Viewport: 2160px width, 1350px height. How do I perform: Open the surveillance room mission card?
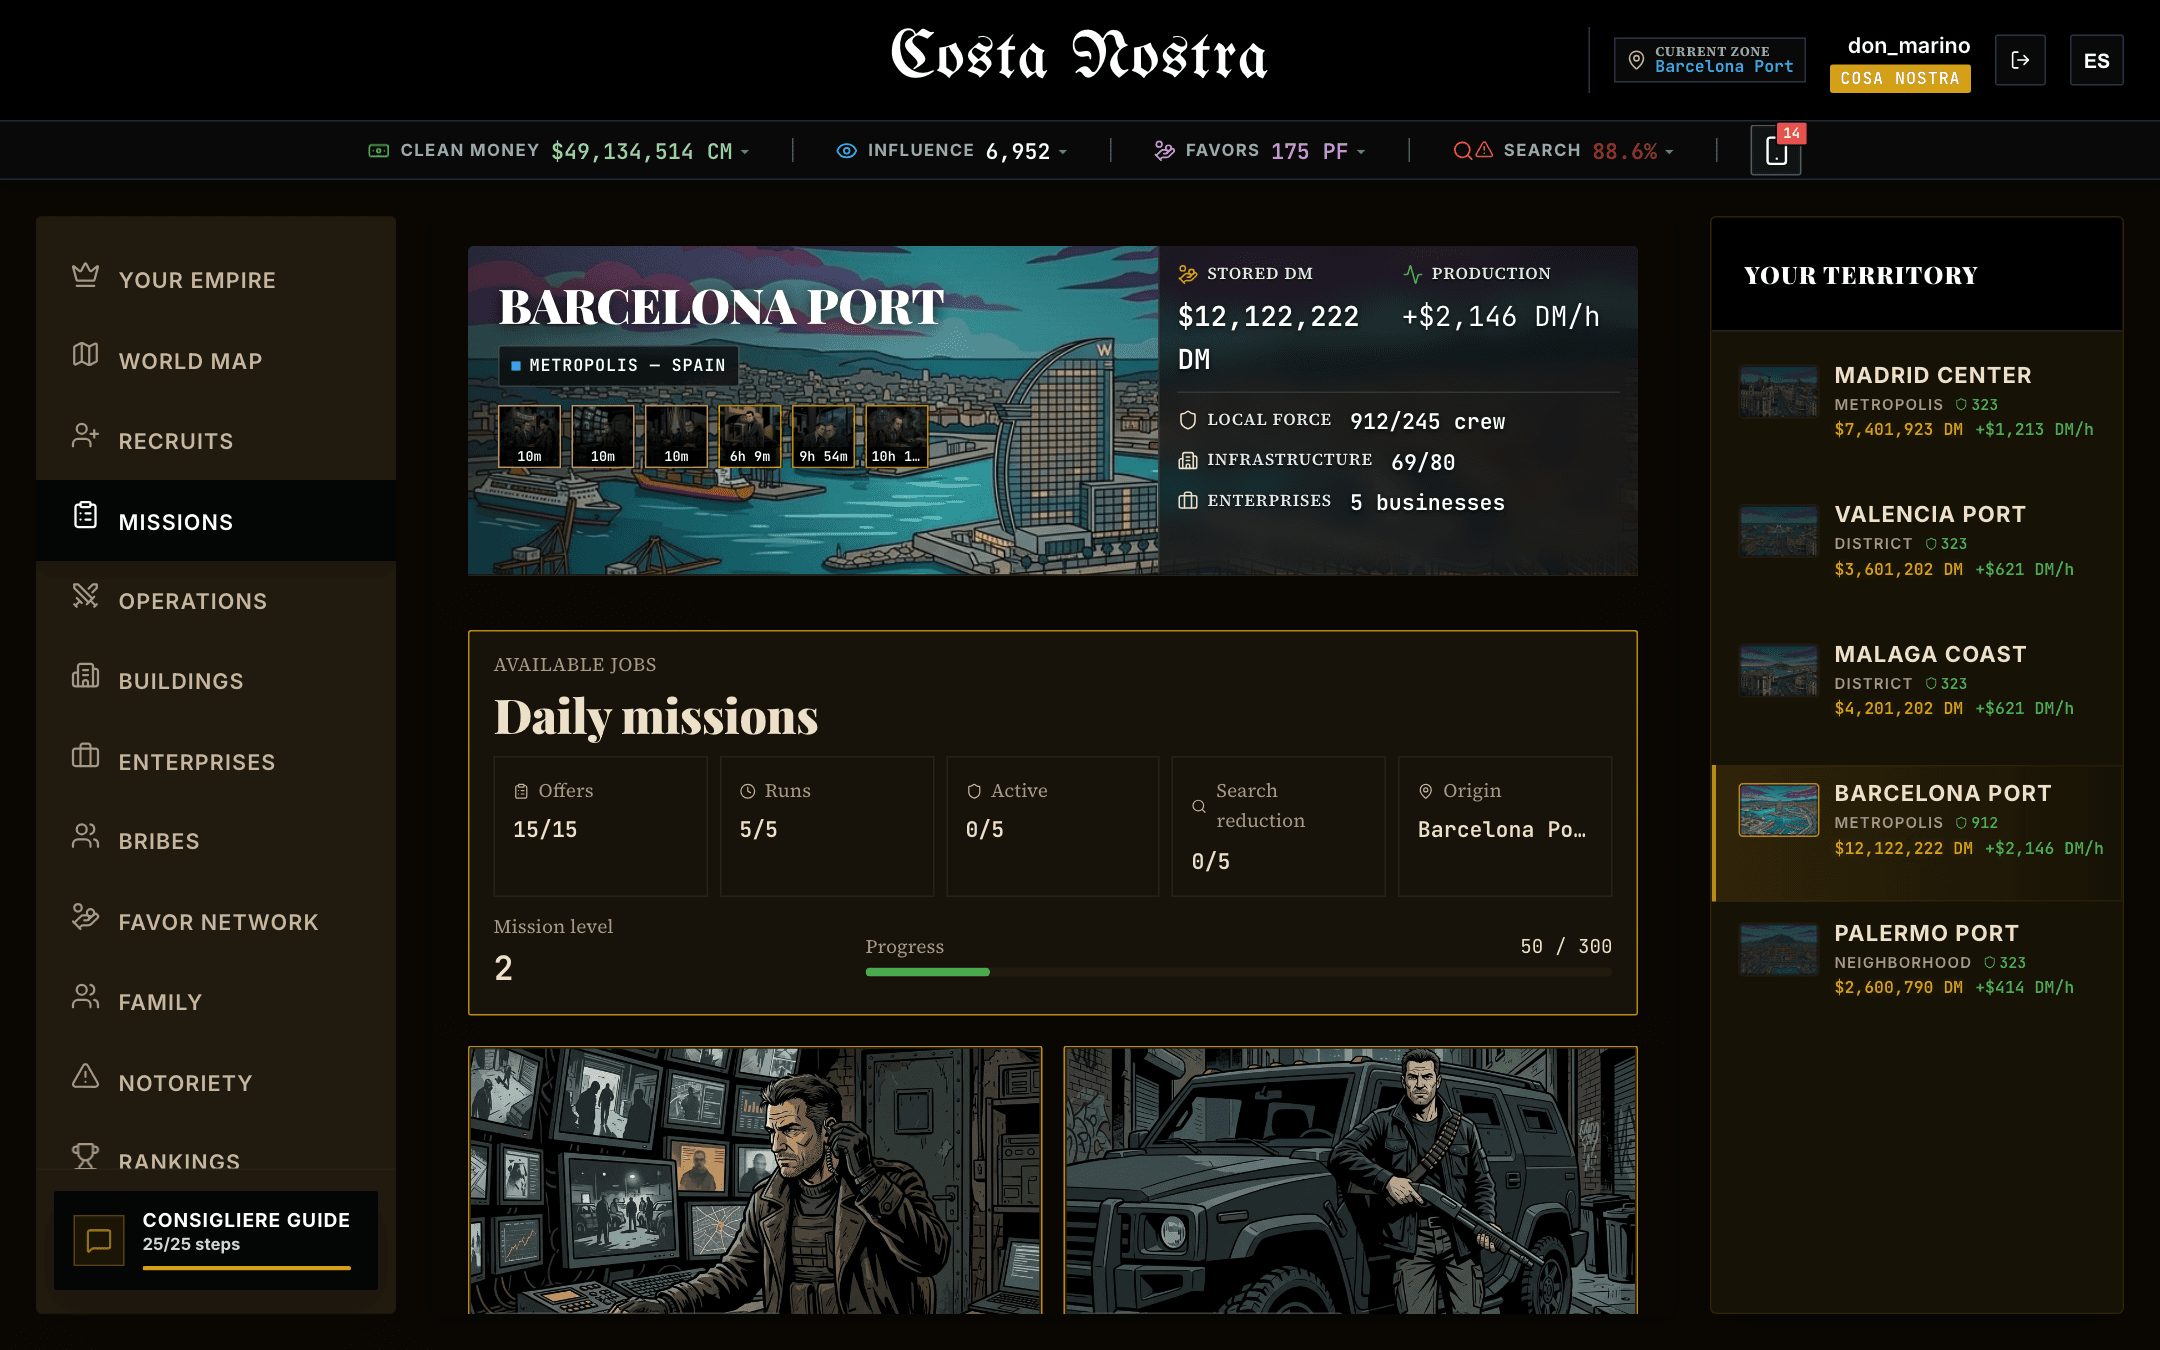755,1180
